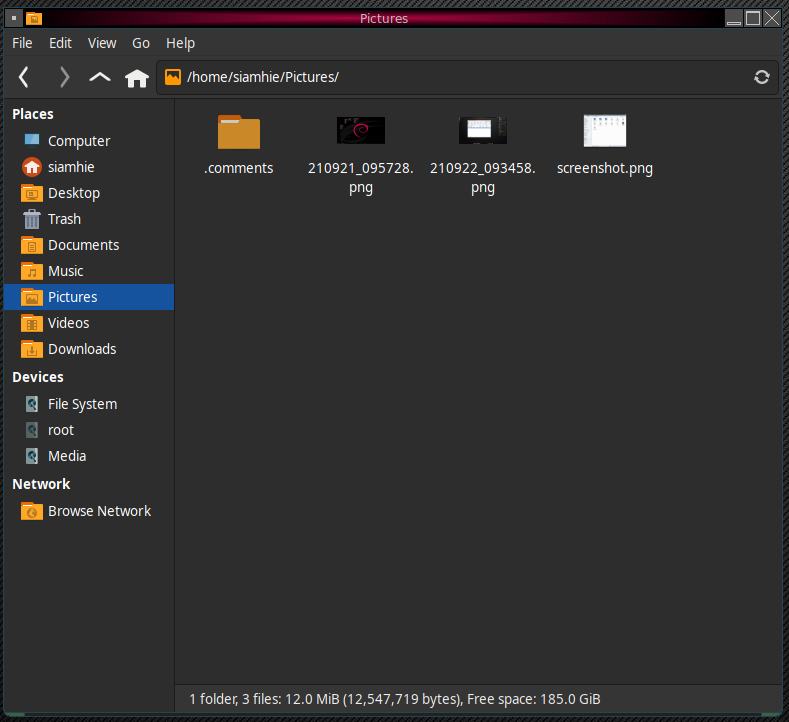Click the Videos folder icon in sidebar

click(x=32, y=323)
